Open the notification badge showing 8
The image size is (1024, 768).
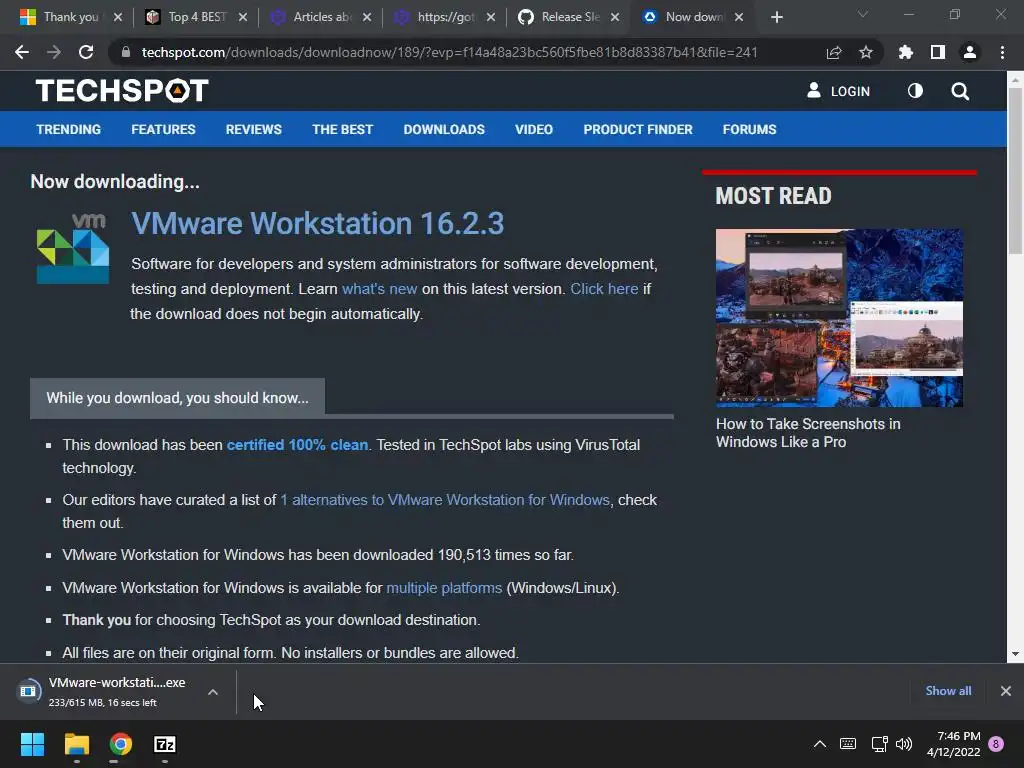pyautogui.click(x=996, y=744)
